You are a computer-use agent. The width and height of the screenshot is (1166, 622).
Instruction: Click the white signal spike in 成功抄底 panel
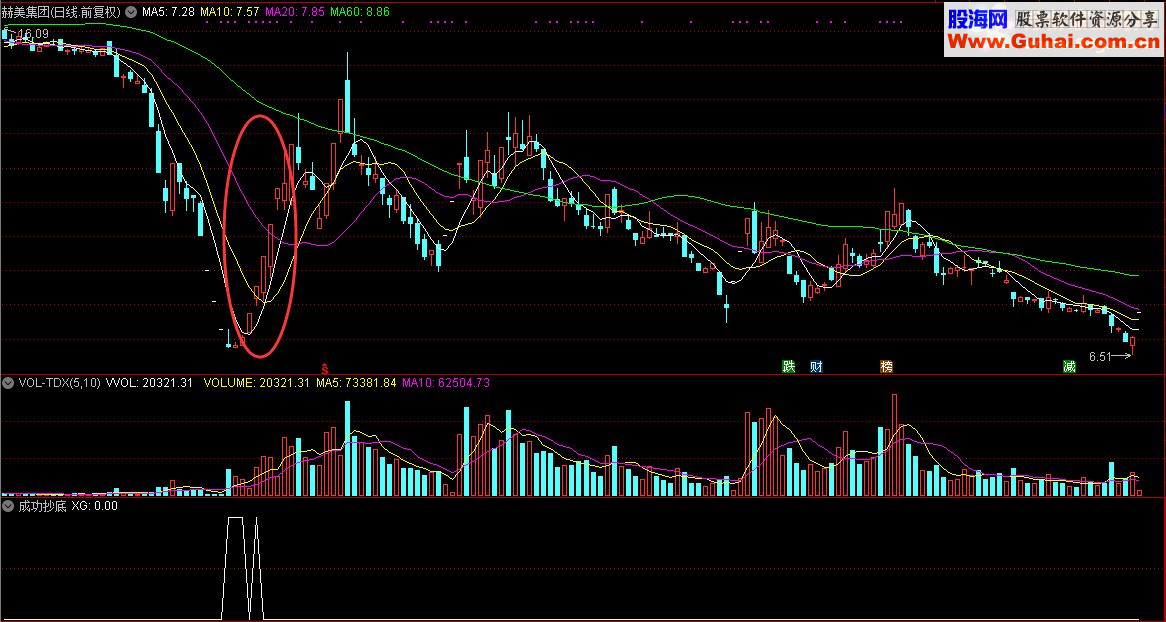click(x=256, y=567)
